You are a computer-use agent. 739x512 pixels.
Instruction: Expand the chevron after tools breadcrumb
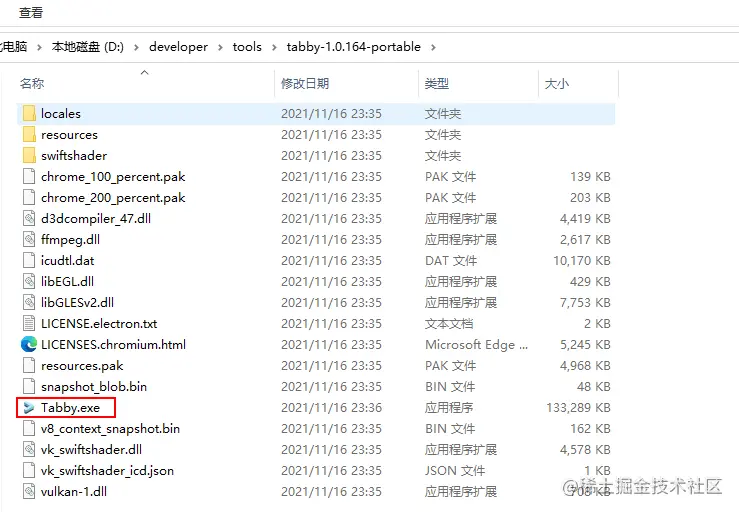pyautogui.click(x=274, y=47)
